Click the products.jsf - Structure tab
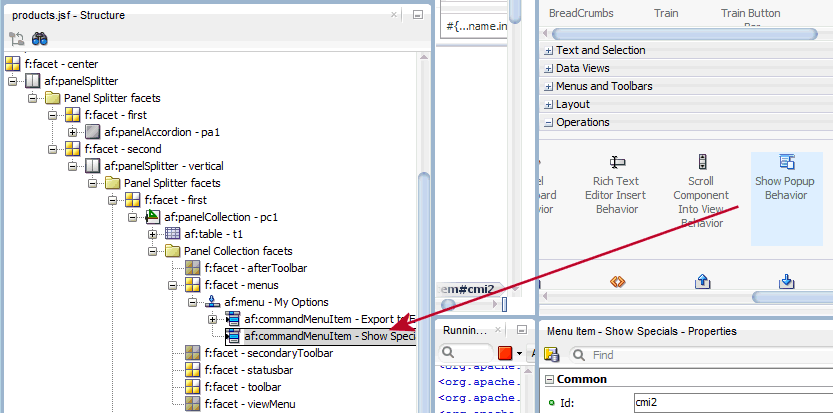 click(x=69, y=15)
